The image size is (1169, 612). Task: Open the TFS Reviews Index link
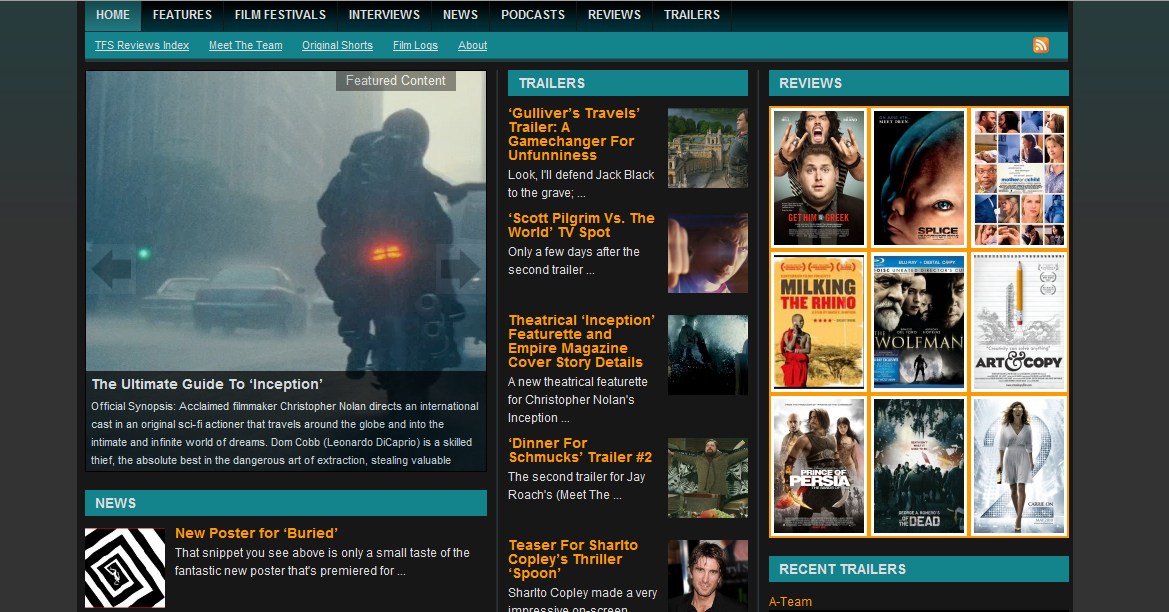coord(142,45)
